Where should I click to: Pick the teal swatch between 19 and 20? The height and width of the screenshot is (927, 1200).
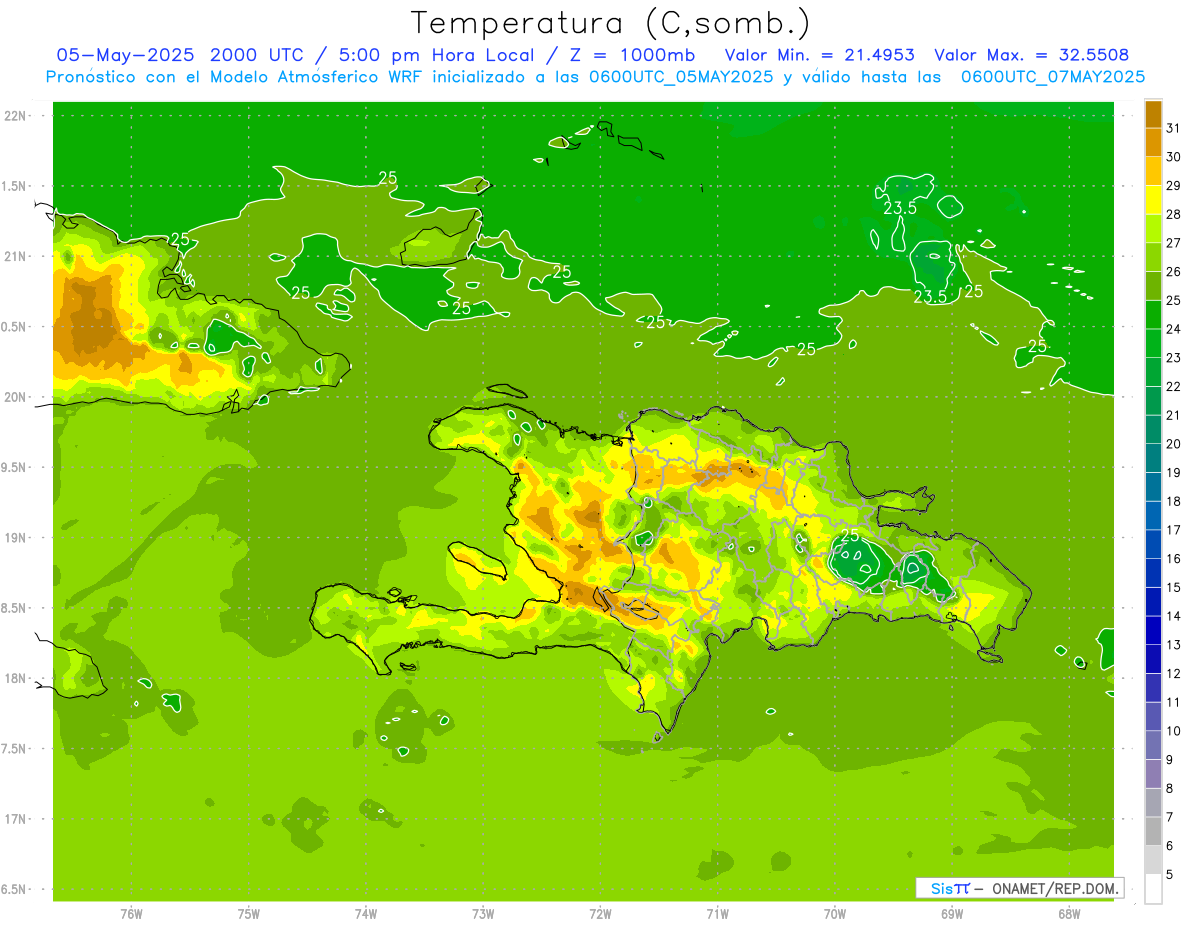1153,458
